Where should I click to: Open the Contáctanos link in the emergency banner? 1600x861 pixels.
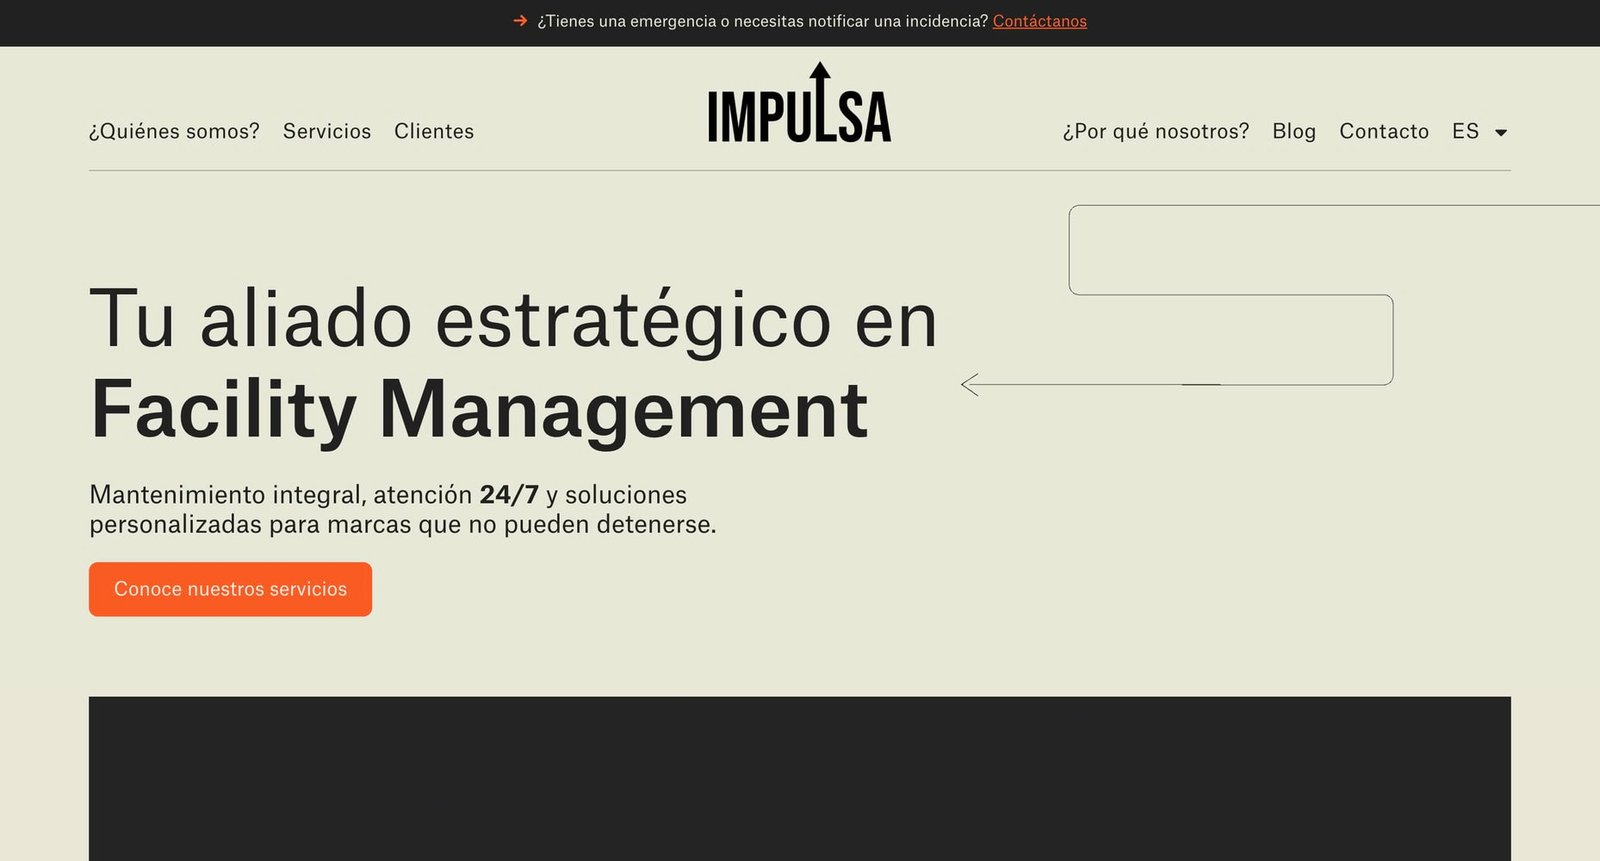tap(1039, 21)
